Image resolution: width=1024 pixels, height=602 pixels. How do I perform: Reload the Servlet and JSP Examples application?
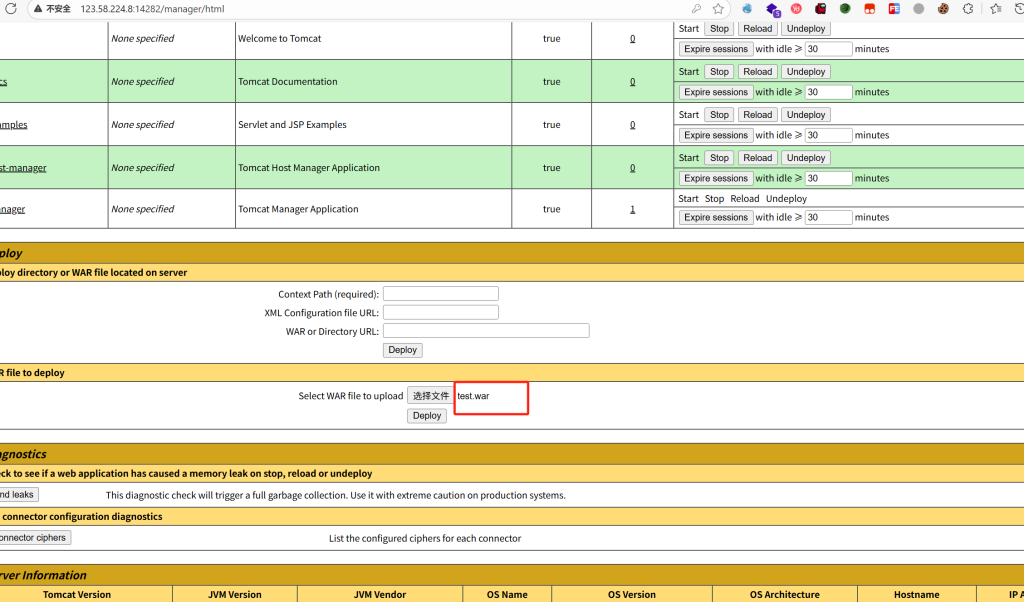[758, 115]
